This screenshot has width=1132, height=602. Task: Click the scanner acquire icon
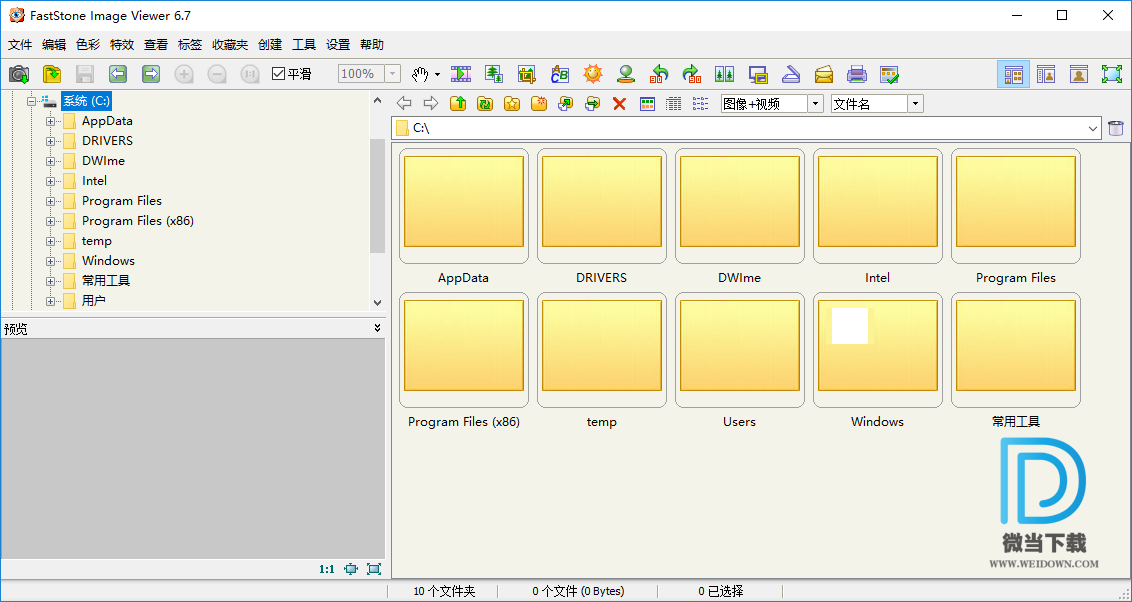791,74
